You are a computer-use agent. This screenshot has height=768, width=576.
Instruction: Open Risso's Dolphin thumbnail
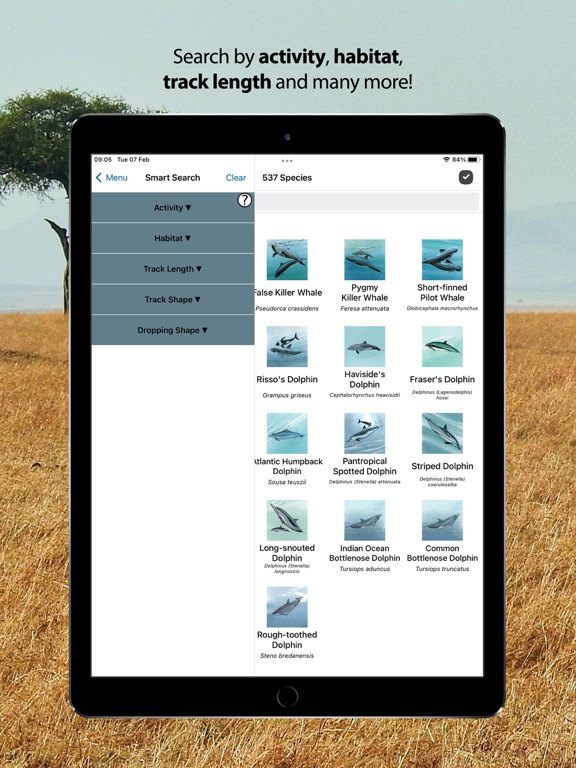(287, 346)
